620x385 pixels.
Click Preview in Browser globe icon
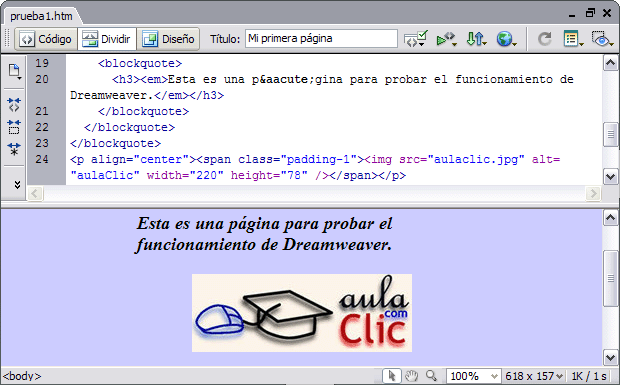[x=506, y=39]
